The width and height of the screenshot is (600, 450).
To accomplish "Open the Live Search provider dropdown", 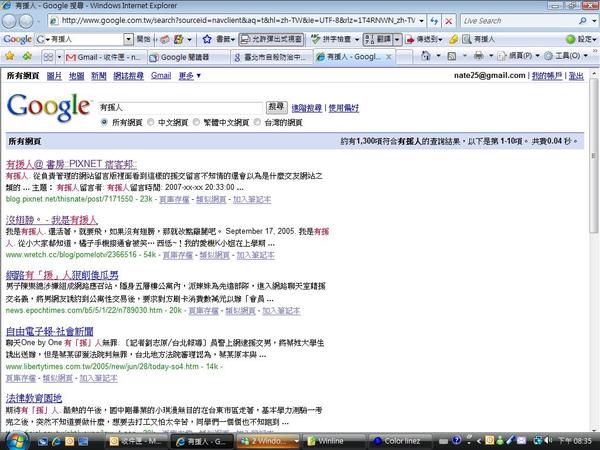I will [x=594, y=21].
